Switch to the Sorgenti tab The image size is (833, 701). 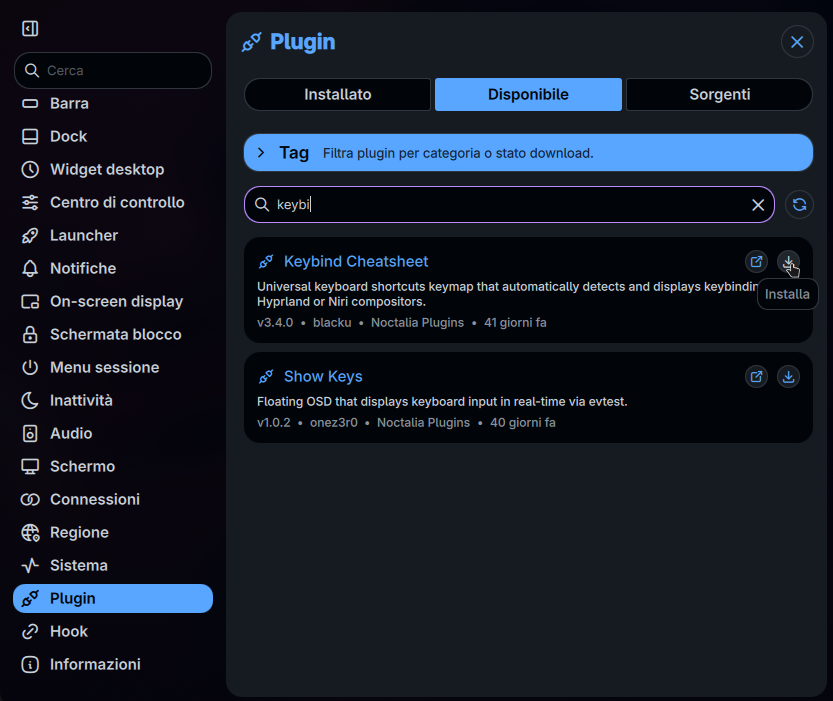[x=719, y=95]
